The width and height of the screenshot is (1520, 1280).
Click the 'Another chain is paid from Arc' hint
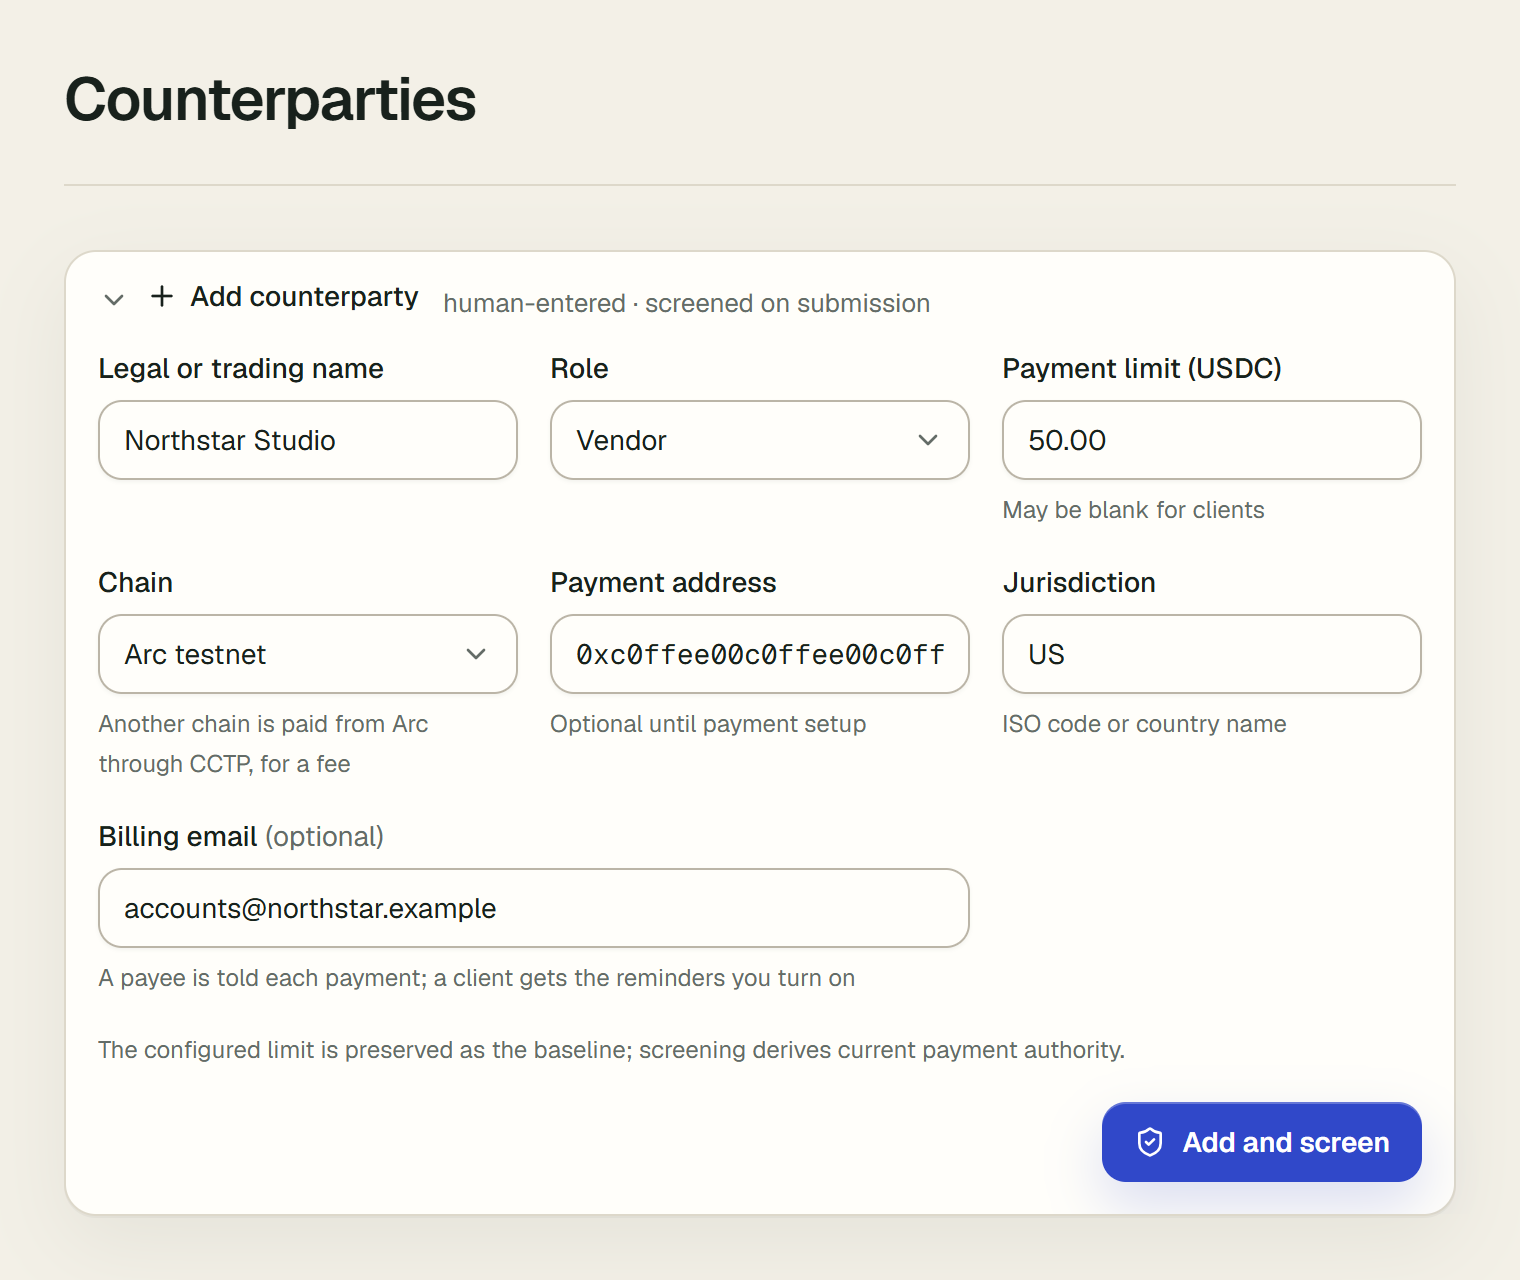[264, 744]
